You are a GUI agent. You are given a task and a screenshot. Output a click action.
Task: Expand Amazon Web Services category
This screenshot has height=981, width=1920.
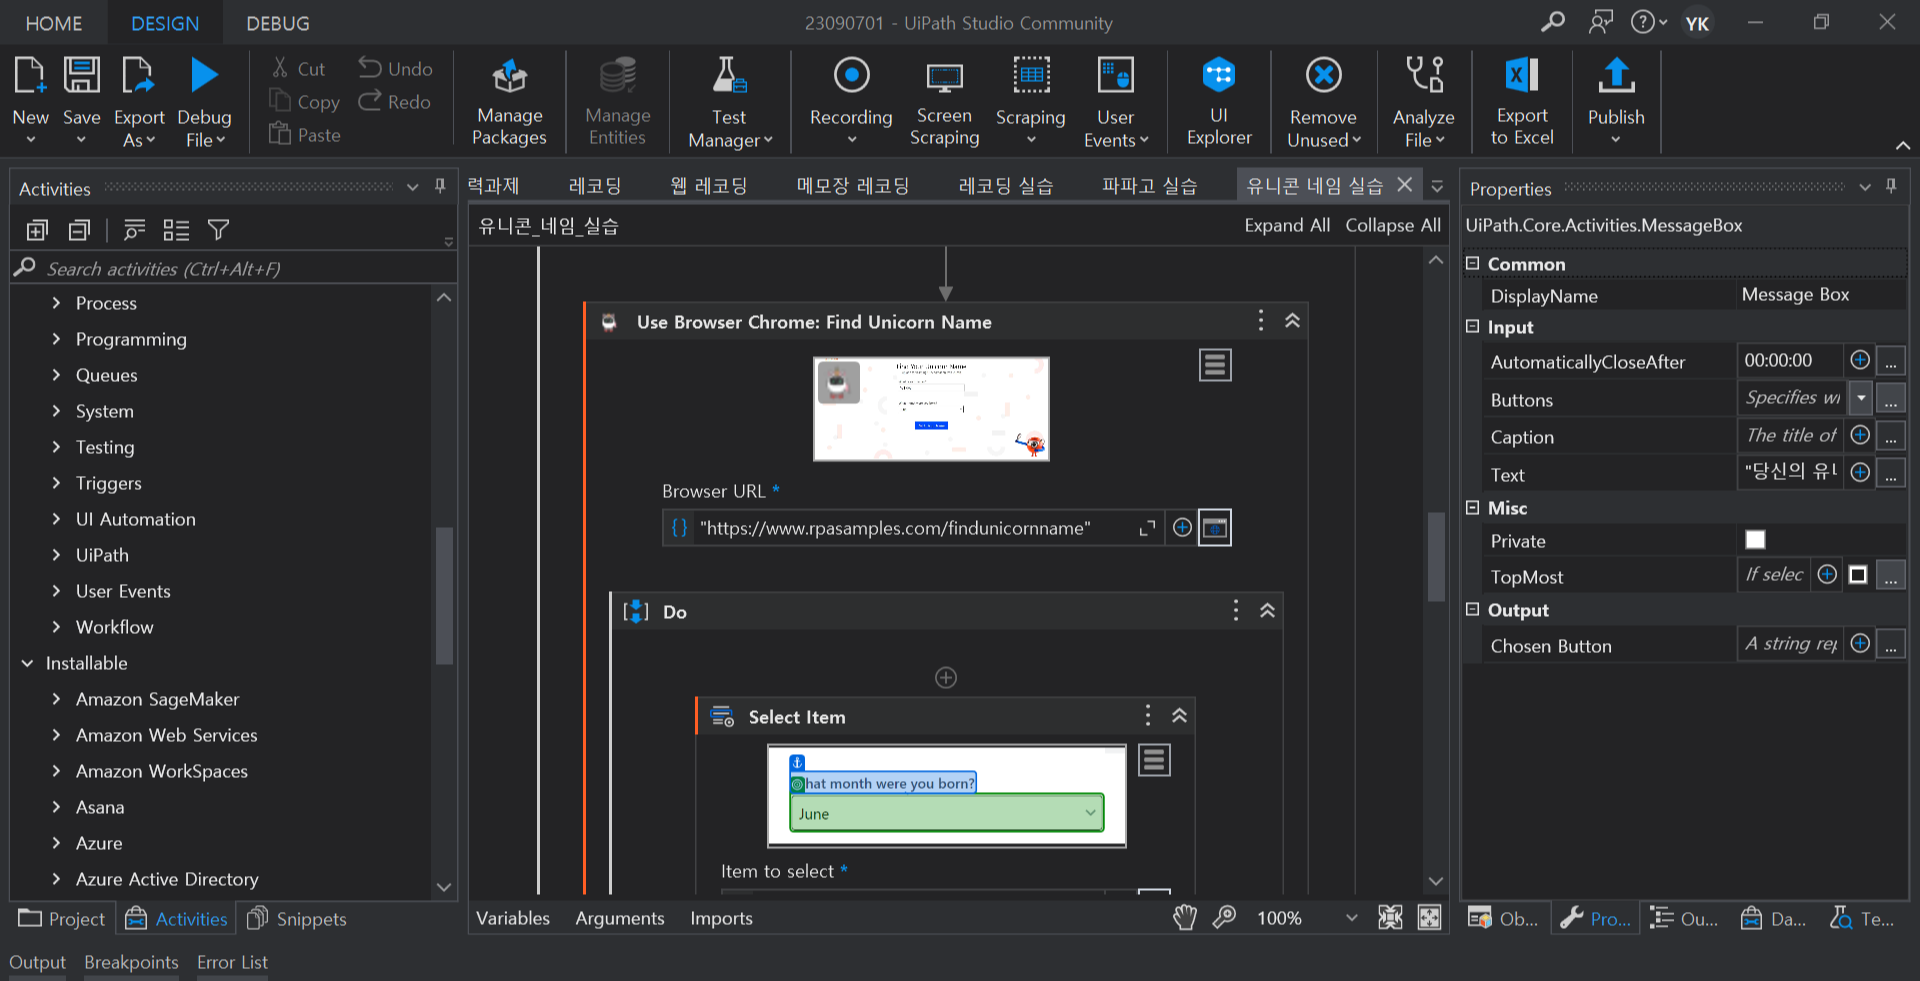coord(56,735)
